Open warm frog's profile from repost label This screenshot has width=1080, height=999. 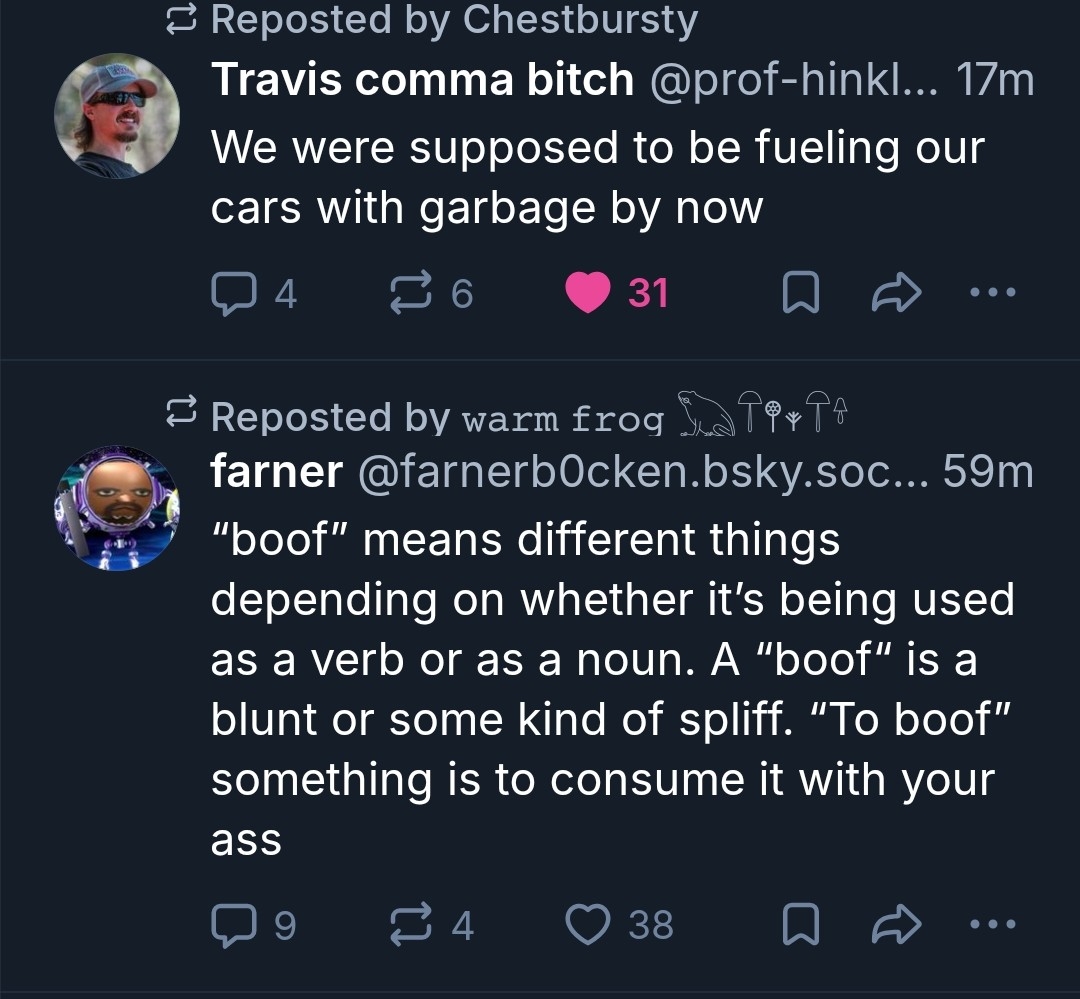point(562,418)
